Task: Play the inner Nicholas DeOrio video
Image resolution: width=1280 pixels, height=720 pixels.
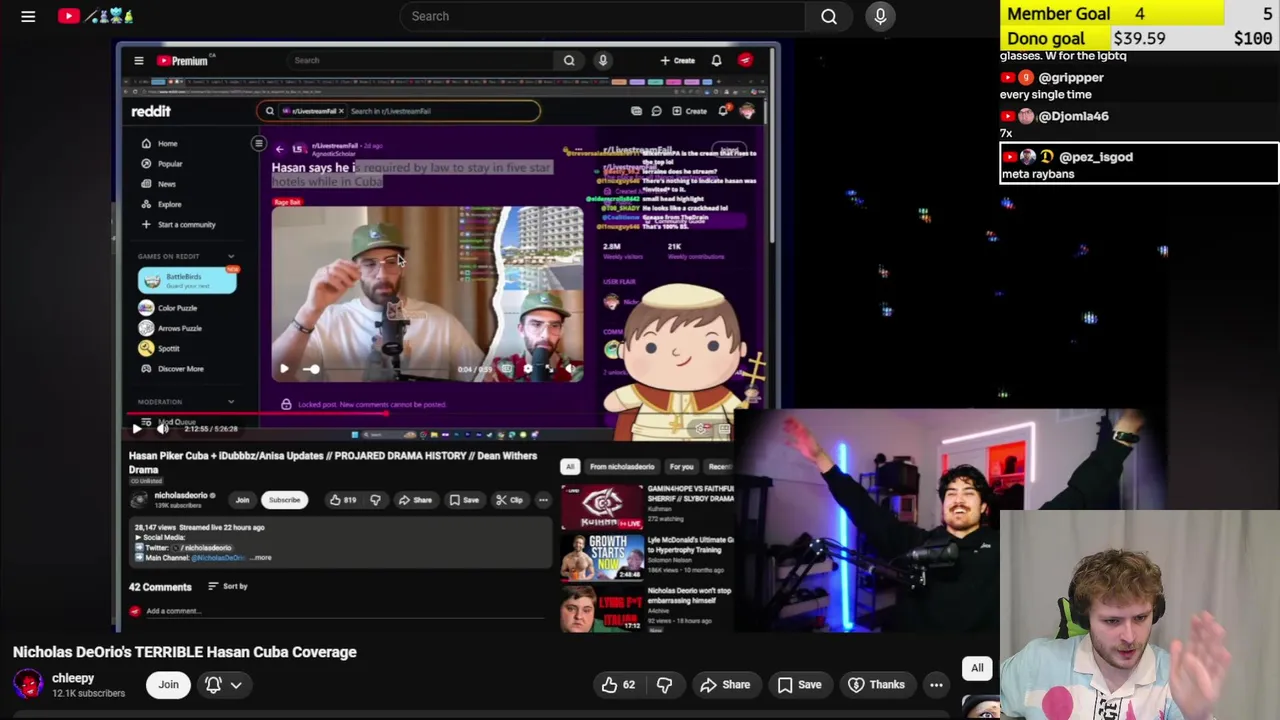Action: pos(137,429)
